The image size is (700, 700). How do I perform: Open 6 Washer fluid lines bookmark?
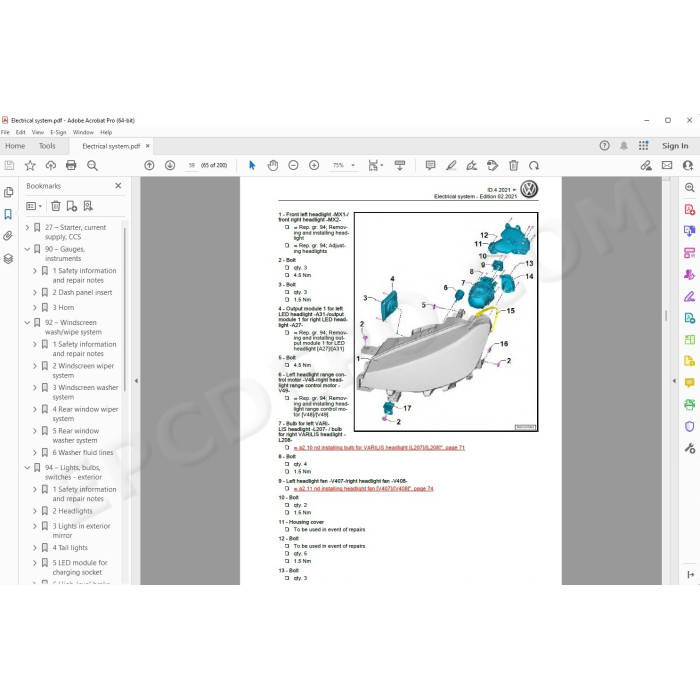pos(83,453)
